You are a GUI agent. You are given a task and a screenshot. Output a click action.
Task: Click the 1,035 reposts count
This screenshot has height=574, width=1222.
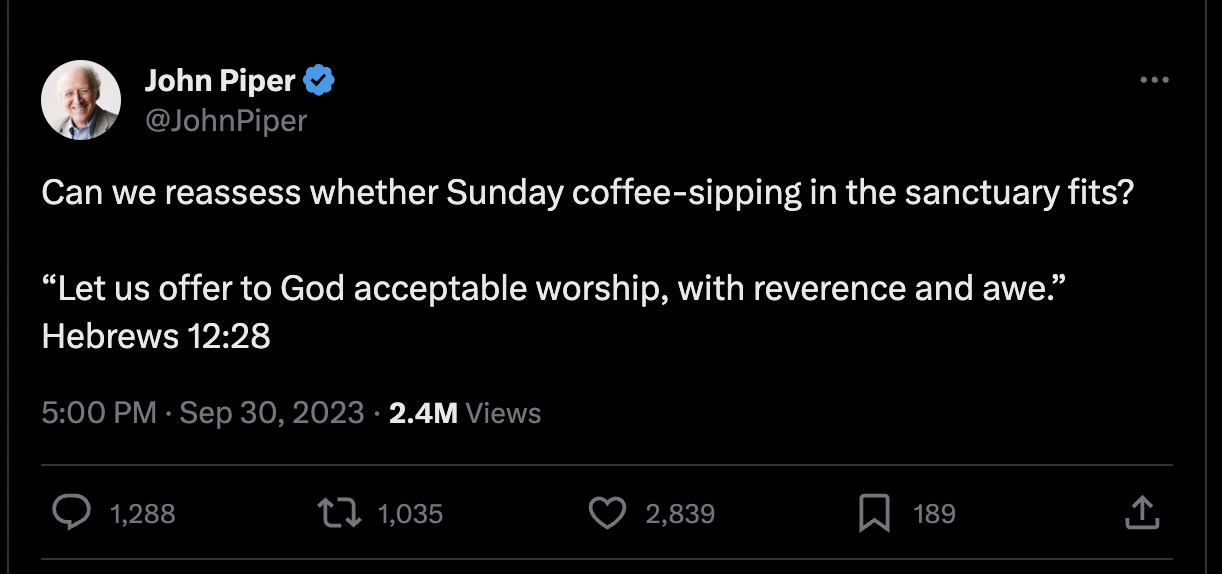(410, 514)
